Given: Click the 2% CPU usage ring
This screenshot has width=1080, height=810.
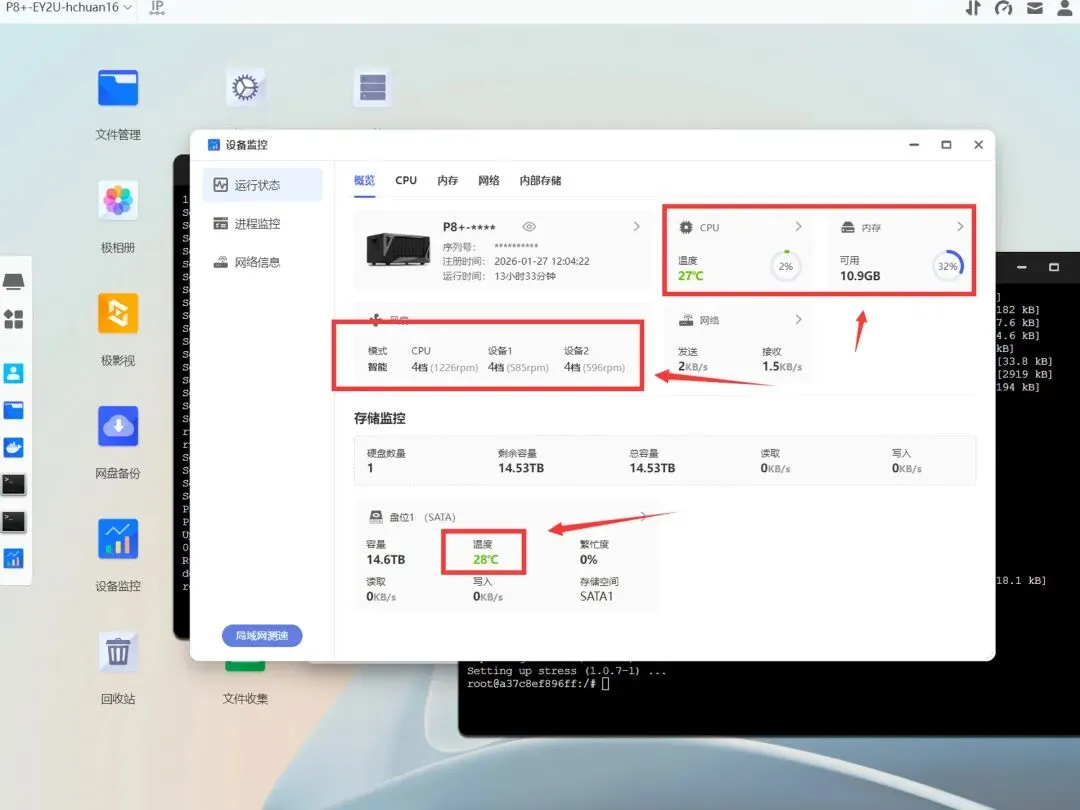Looking at the screenshot, I should tap(786, 266).
